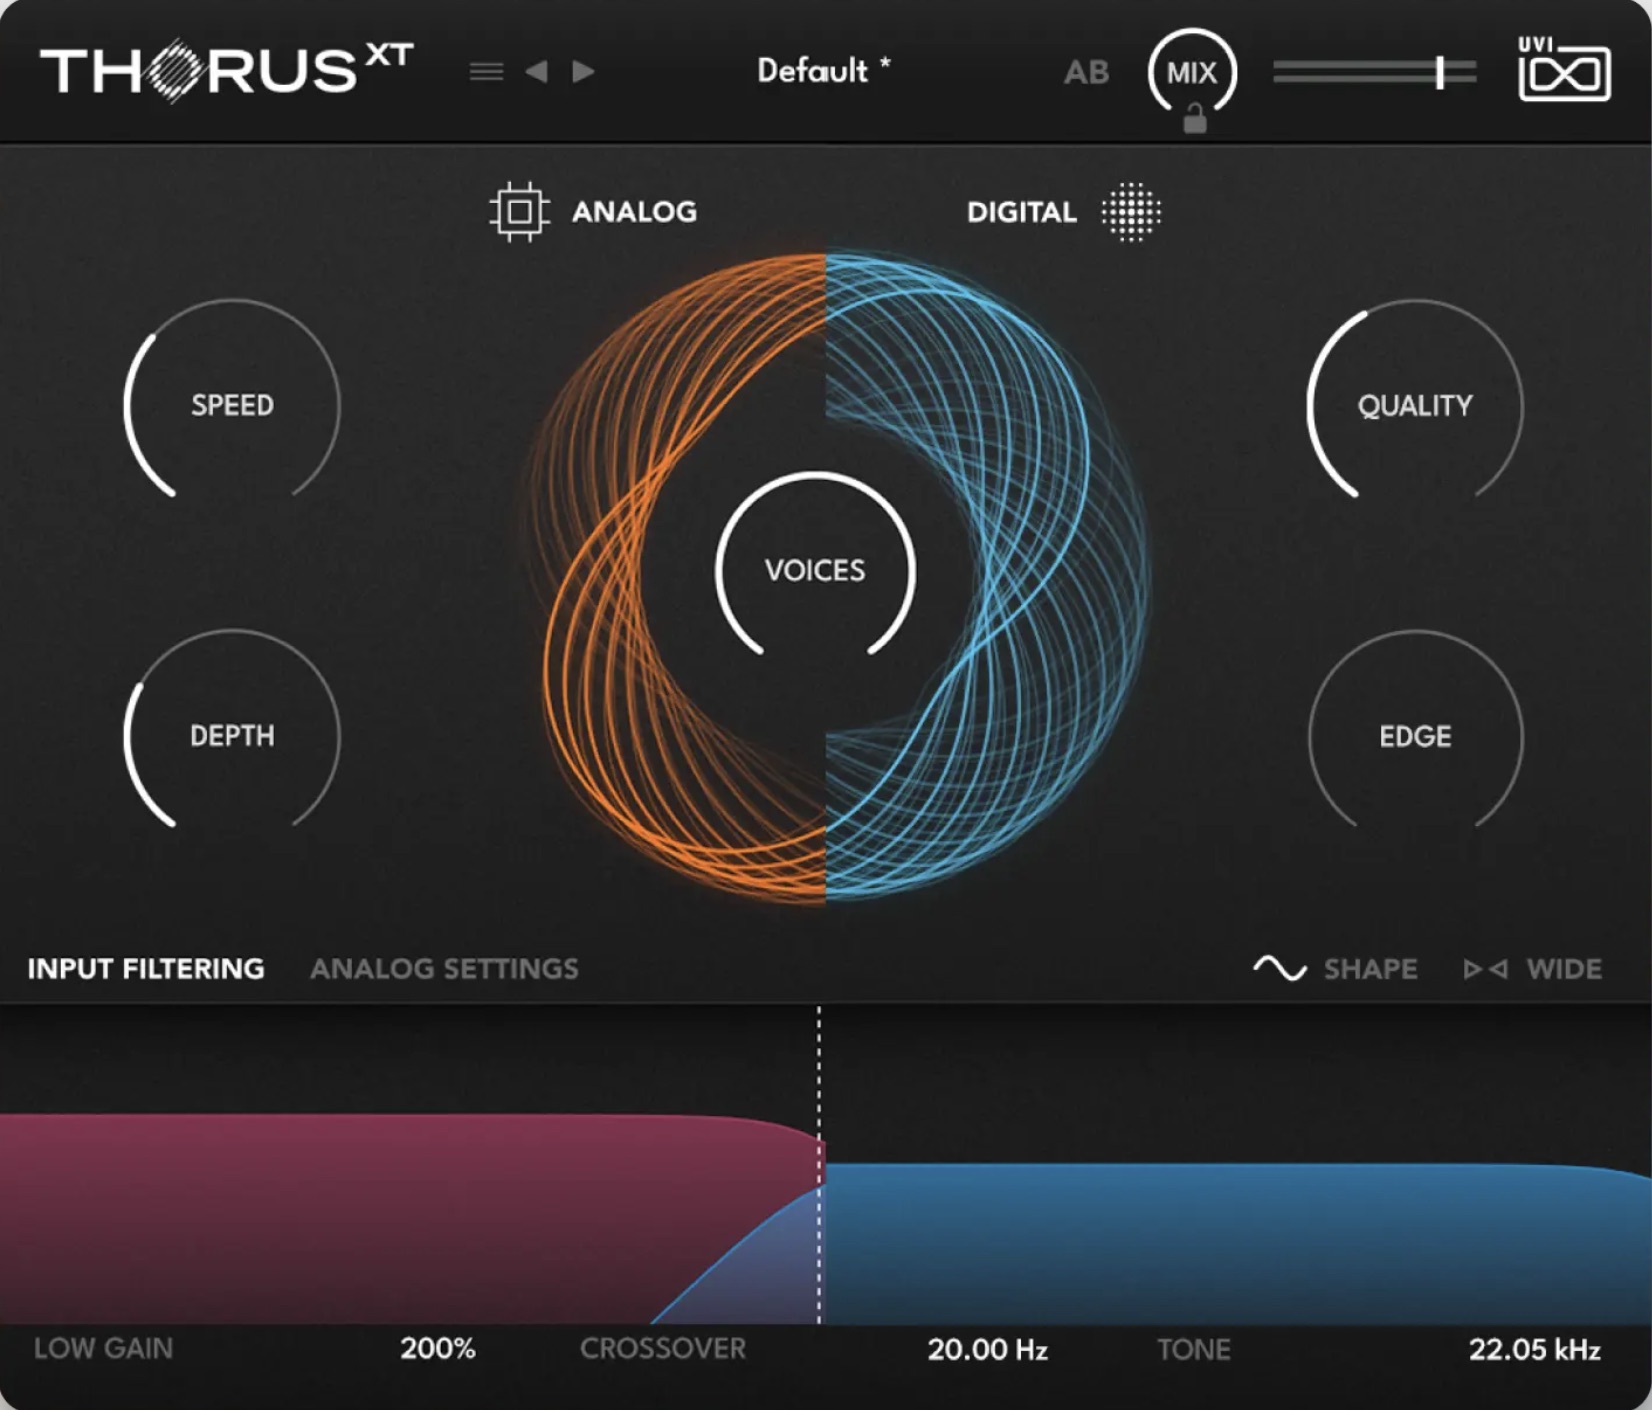The height and width of the screenshot is (1410, 1652).
Task: Enable Analog mode label
Action: coord(634,212)
